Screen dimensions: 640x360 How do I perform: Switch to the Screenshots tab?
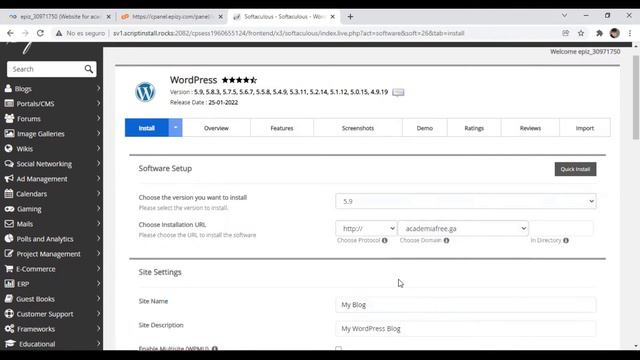[x=358, y=128]
